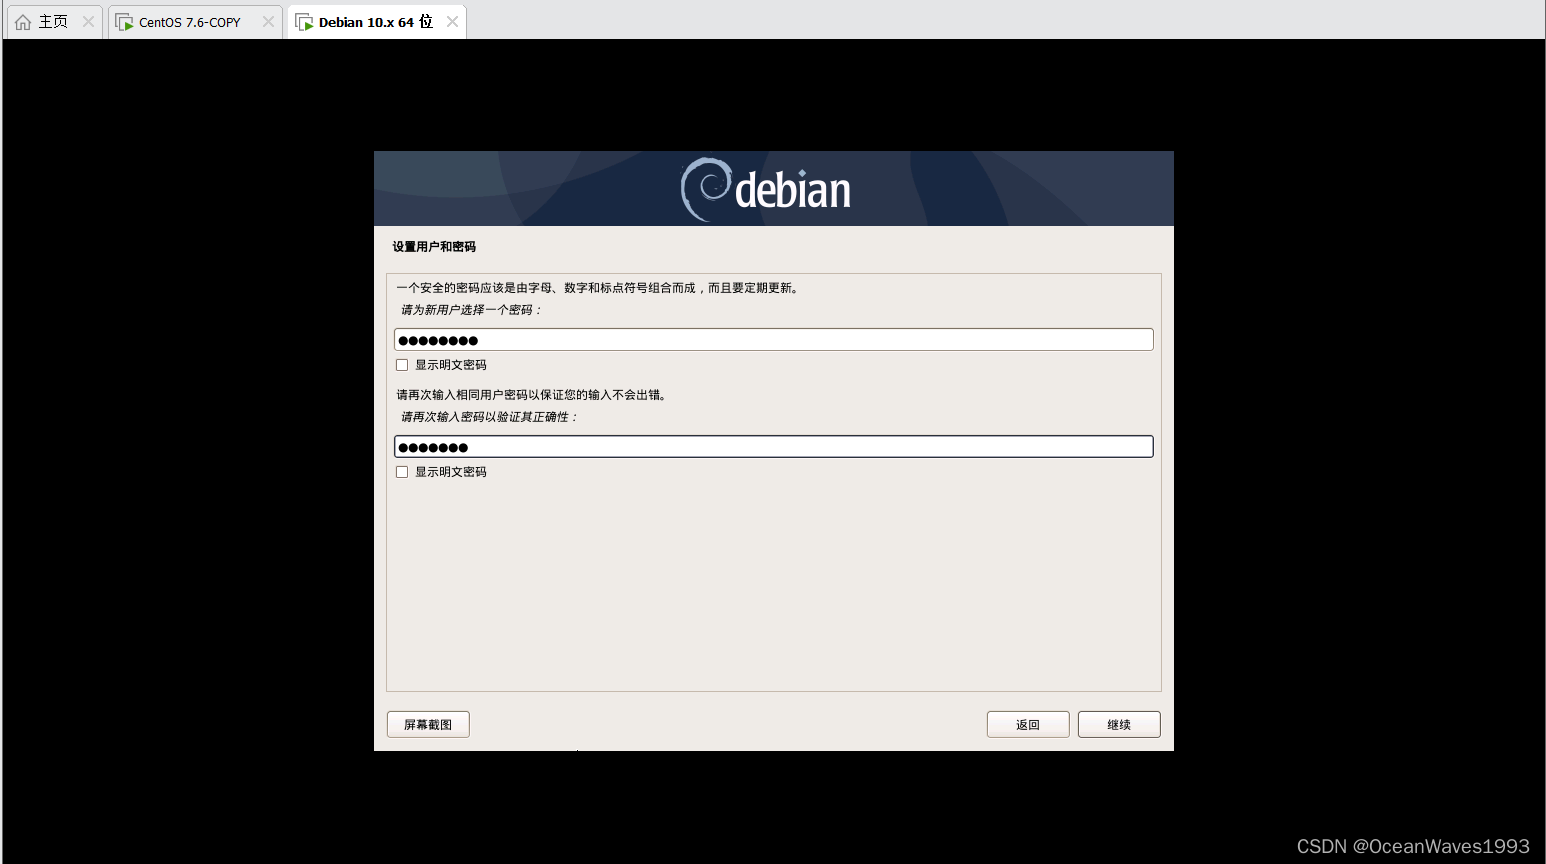The image size is (1546, 864).
Task: Focus the new user password field
Action: click(773, 340)
